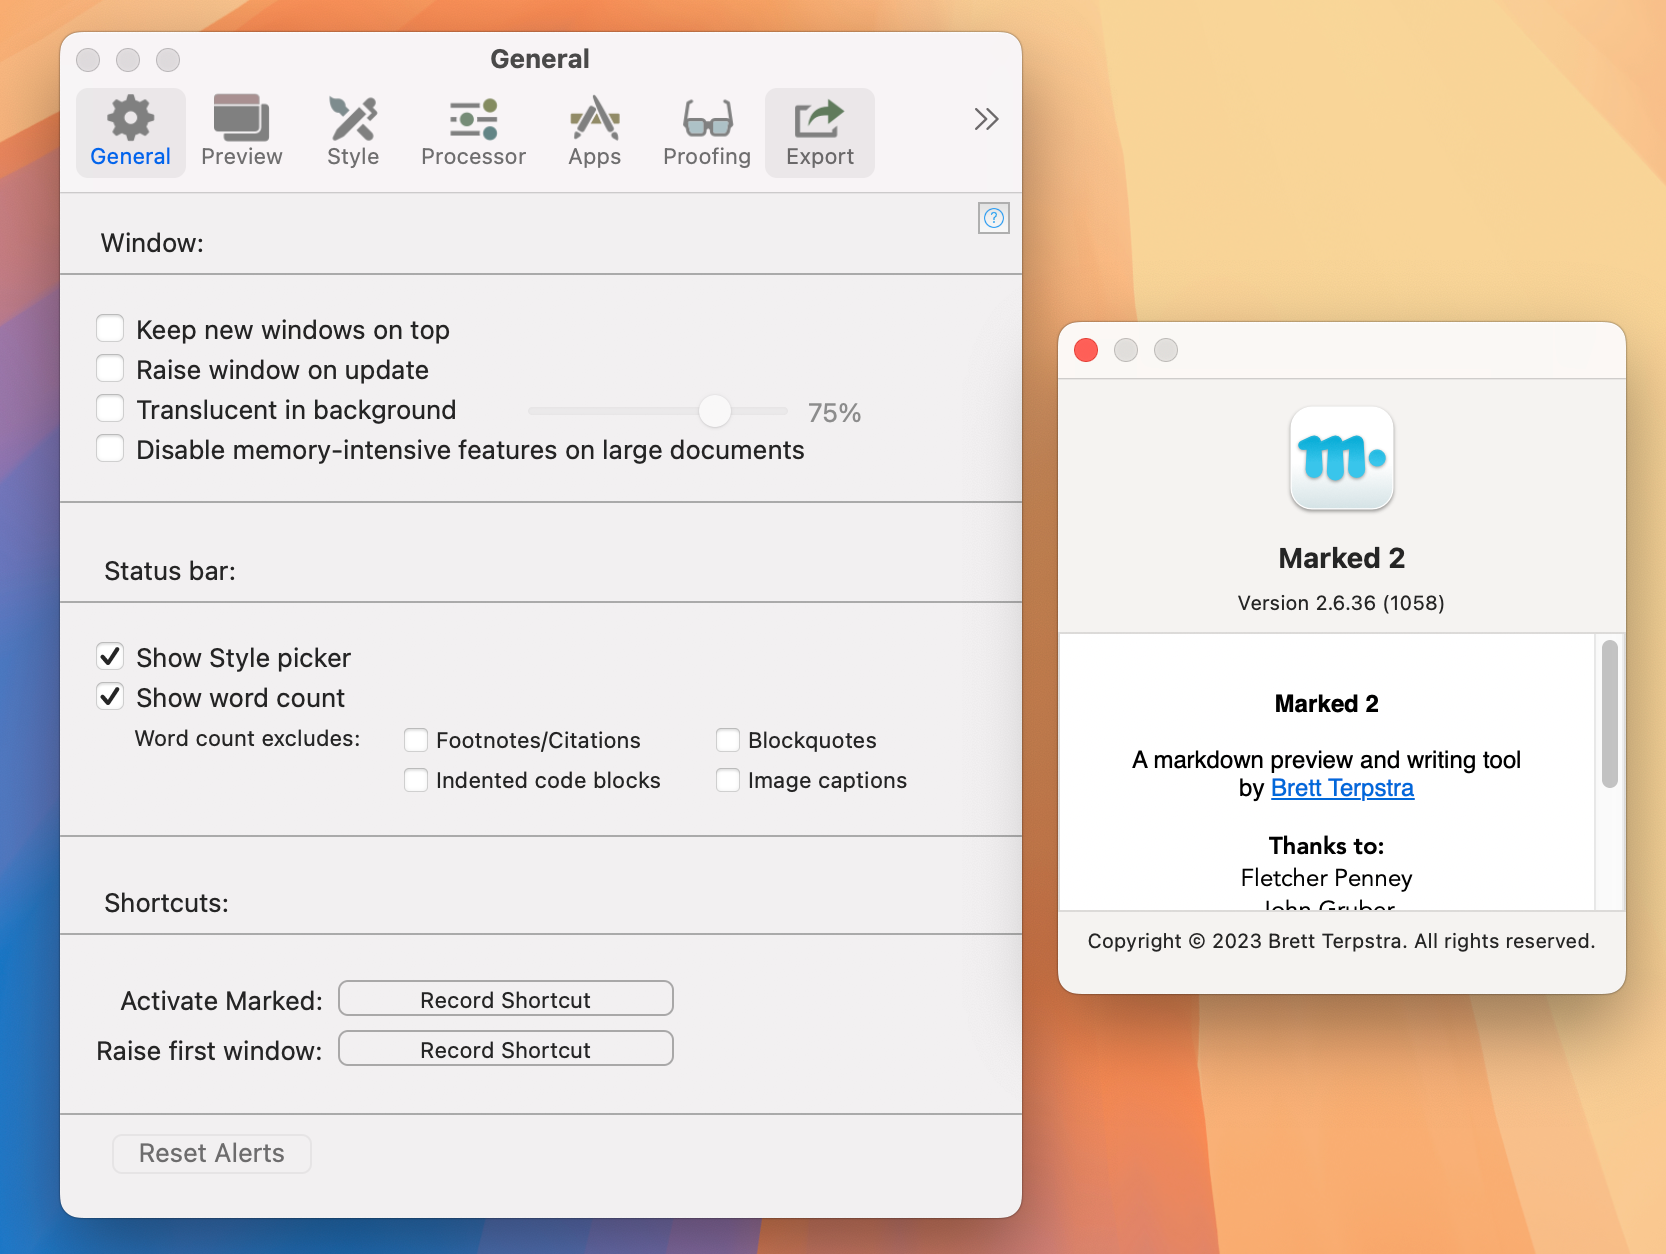Click the Word count excludes label
The image size is (1666, 1254).
247,739
